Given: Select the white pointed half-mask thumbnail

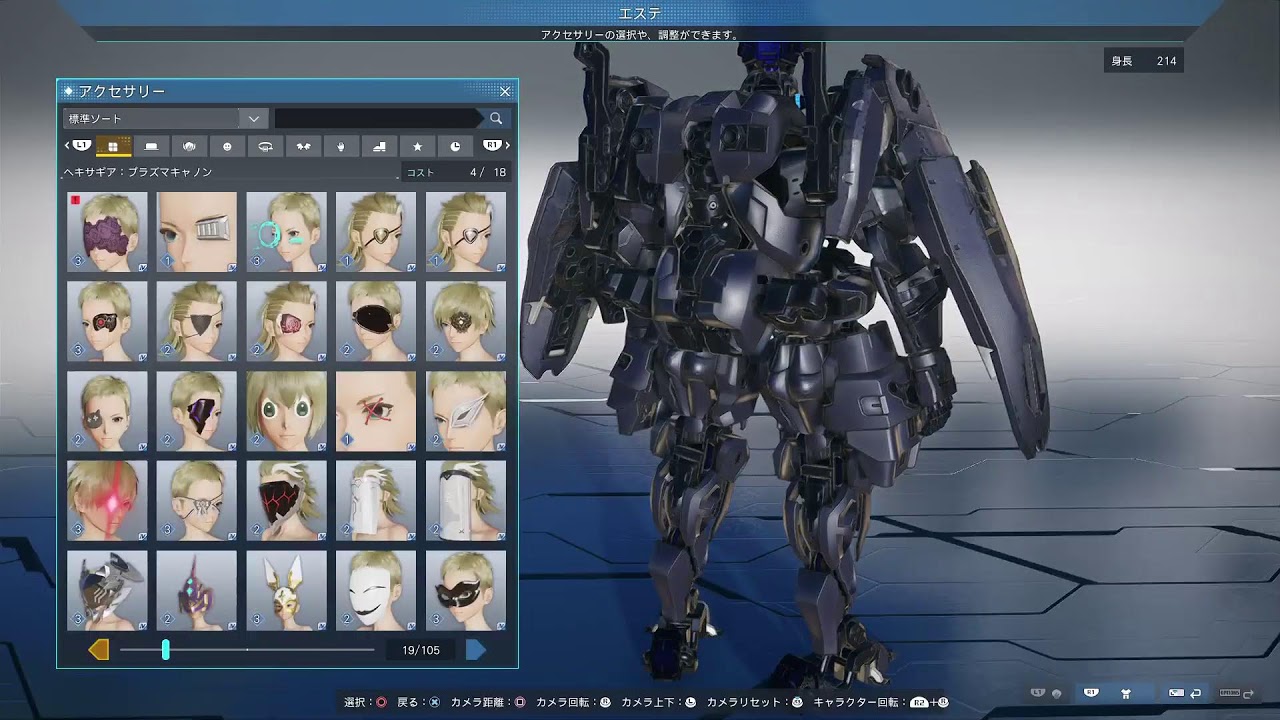Looking at the screenshot, I should (x=466, y=411).
